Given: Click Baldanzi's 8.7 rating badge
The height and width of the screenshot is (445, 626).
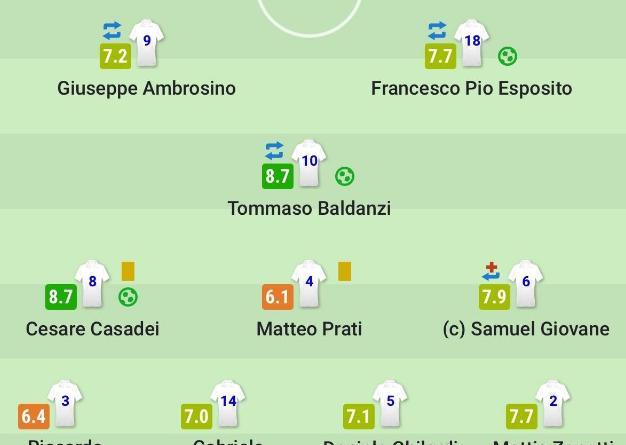Looking at the screenshot, I should (x=278, y=176).
